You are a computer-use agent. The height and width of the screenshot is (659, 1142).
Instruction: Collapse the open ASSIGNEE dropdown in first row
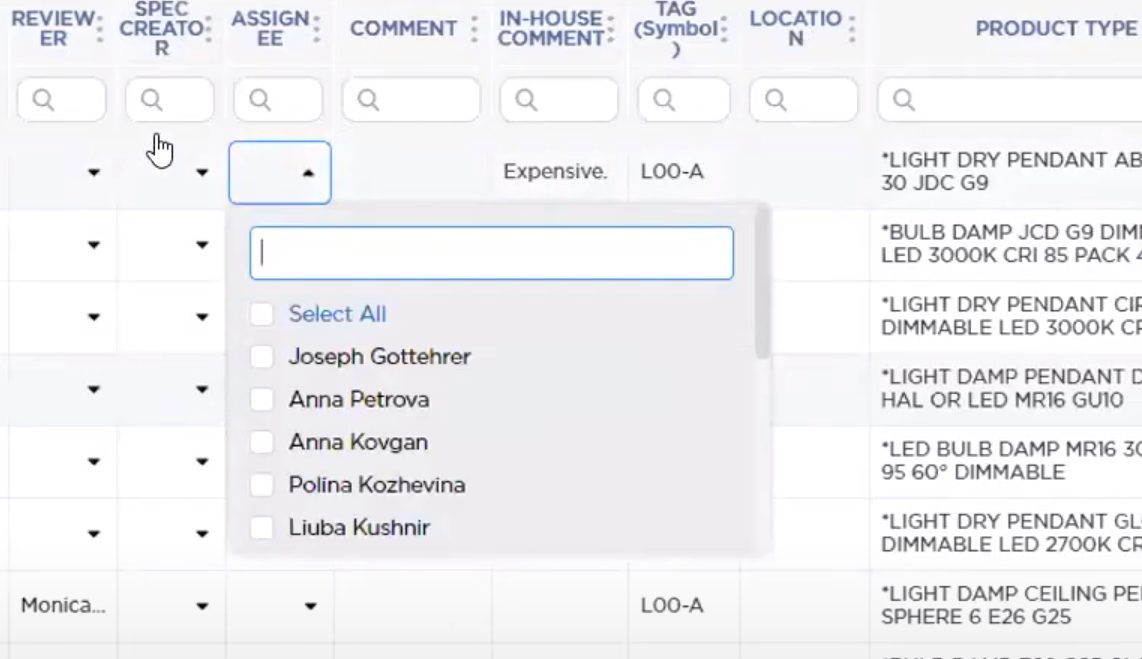(308, 173)
